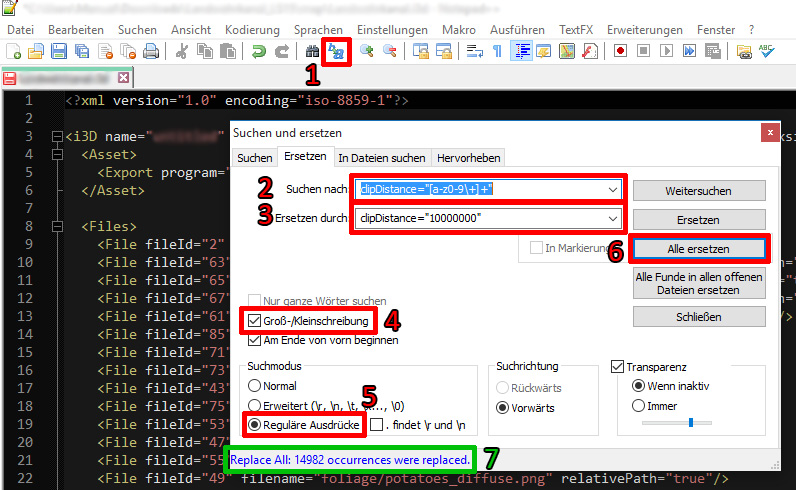Expand the Ersetzen durch dropdown history

click(612, 218)
